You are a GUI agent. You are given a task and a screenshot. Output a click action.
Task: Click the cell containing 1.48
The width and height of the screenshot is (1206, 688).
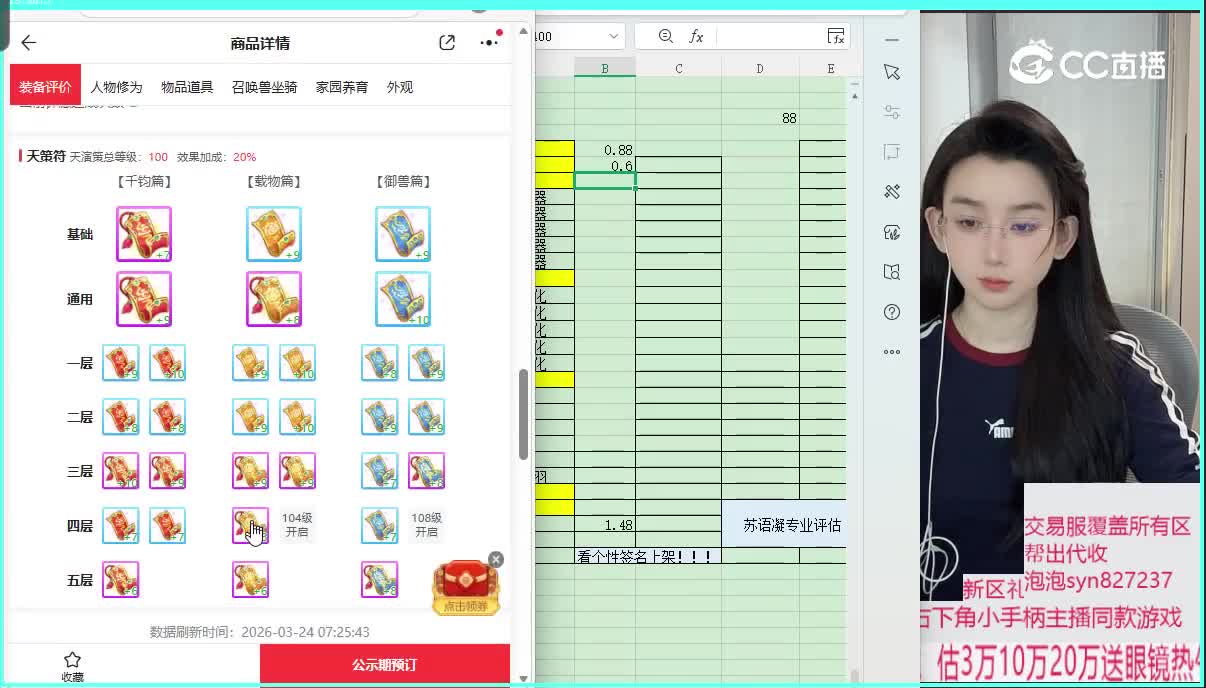pyautogui.click(x=605, y=525)
